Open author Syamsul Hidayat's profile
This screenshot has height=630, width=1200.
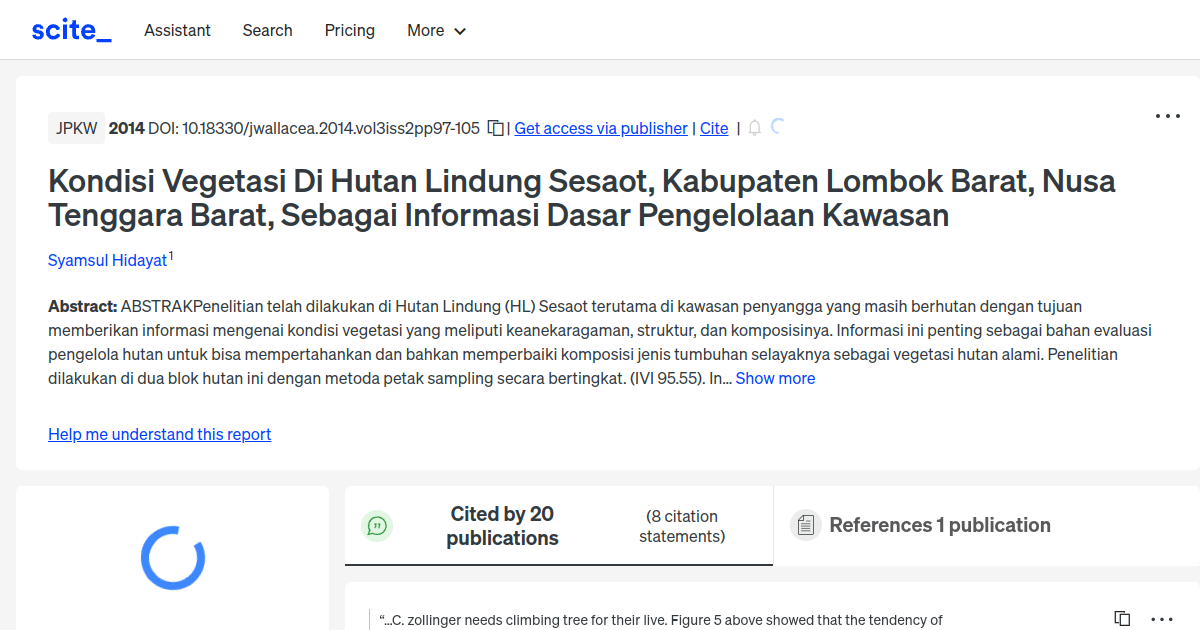coord(107,260)
